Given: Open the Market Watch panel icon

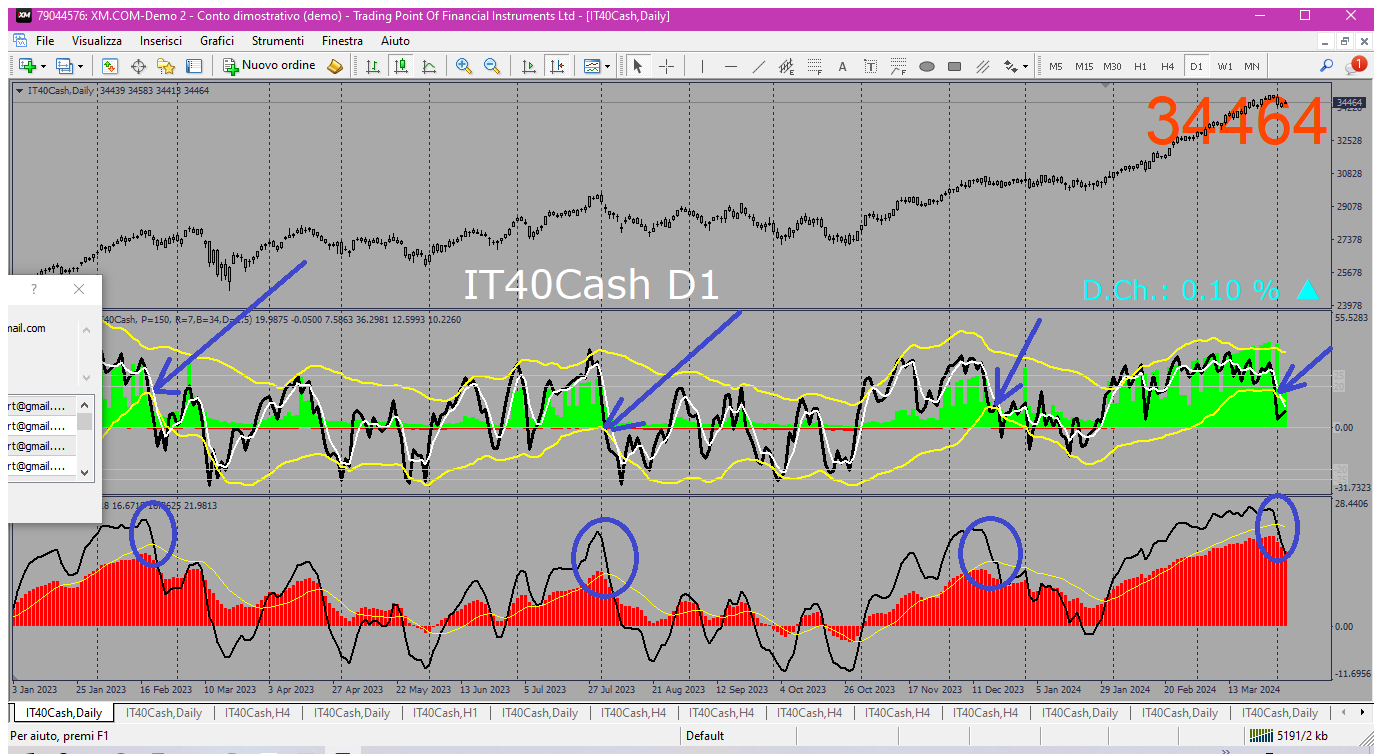Looking at the screenshot, I should tap(110, 66).
